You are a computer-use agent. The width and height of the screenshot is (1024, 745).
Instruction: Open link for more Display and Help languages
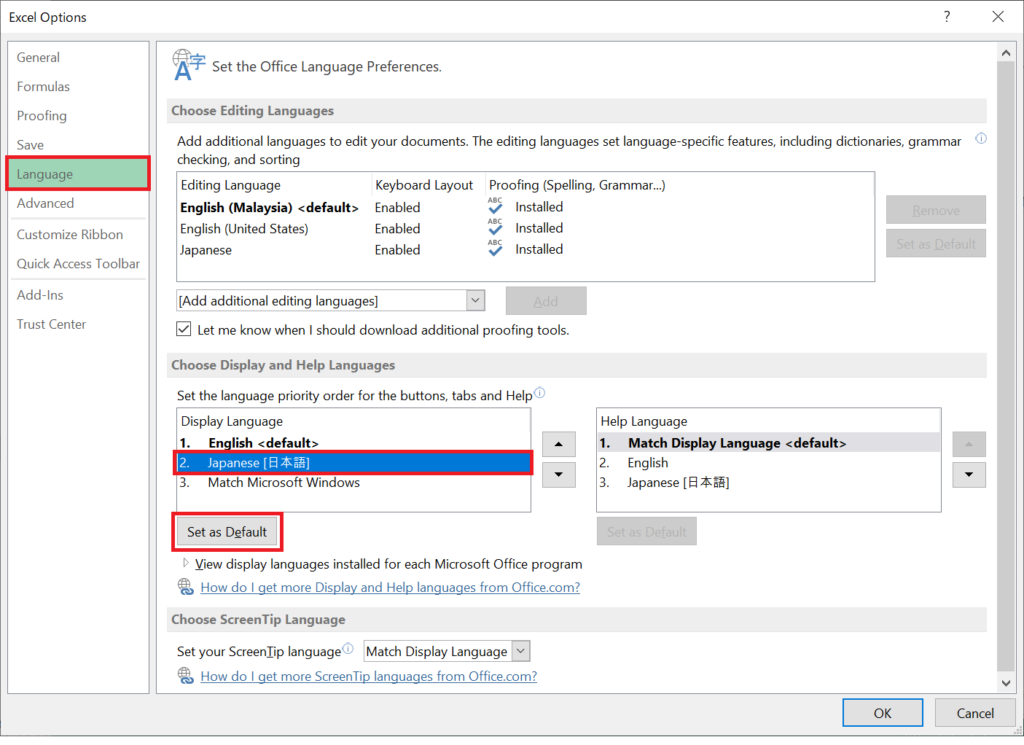pos(390,587)
